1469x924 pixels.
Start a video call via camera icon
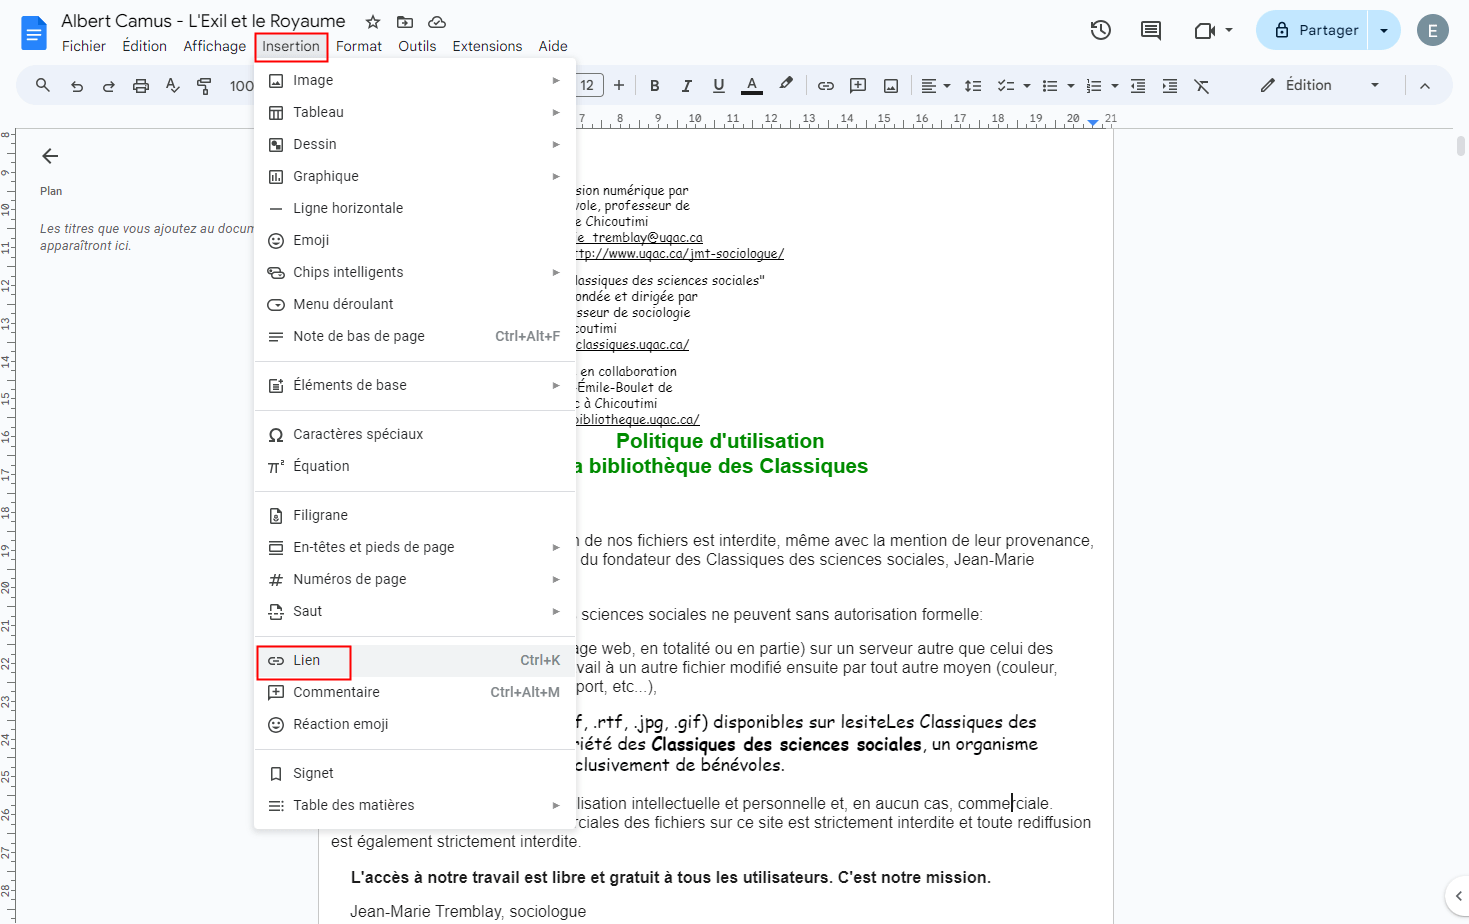[1204, 30]
